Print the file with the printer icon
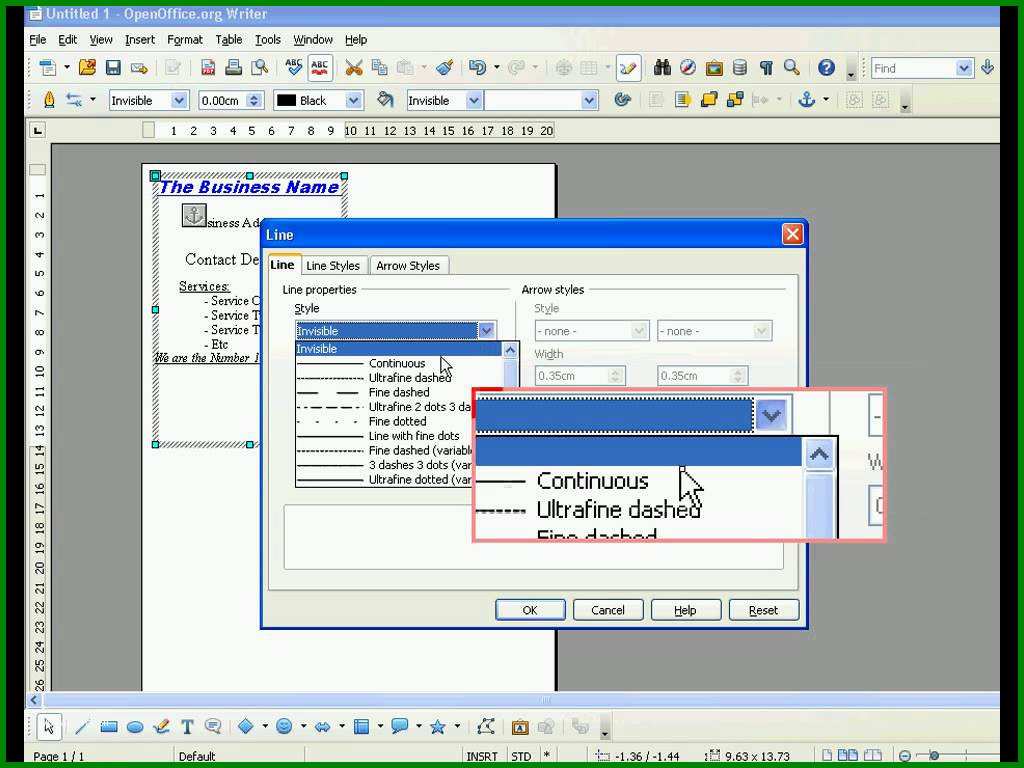Image resolution: width=1024 pixels, height=768 pixels. [233, 67]
